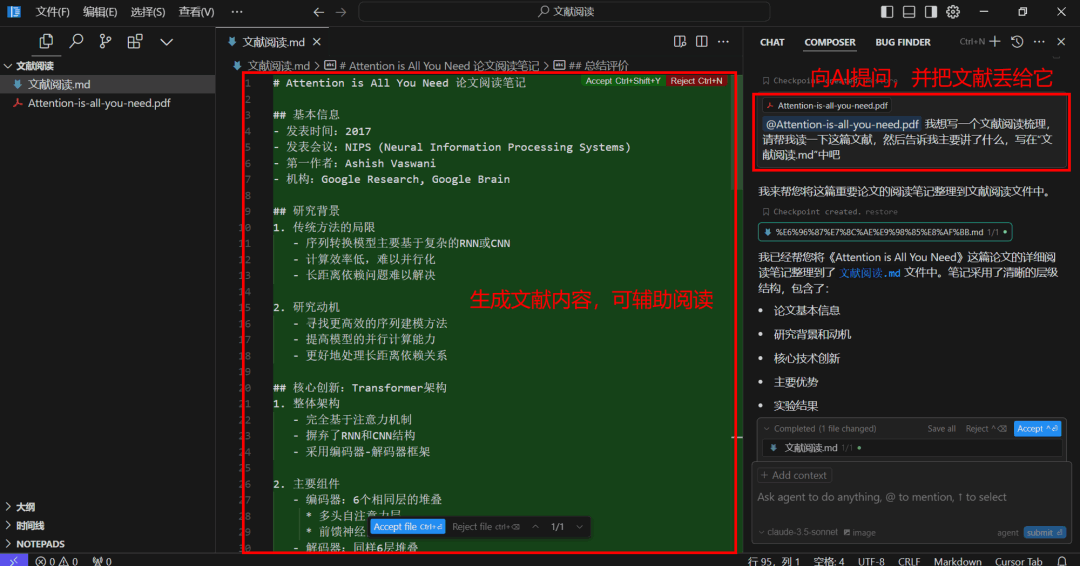Click Save all in composer changes

point(941,428)
